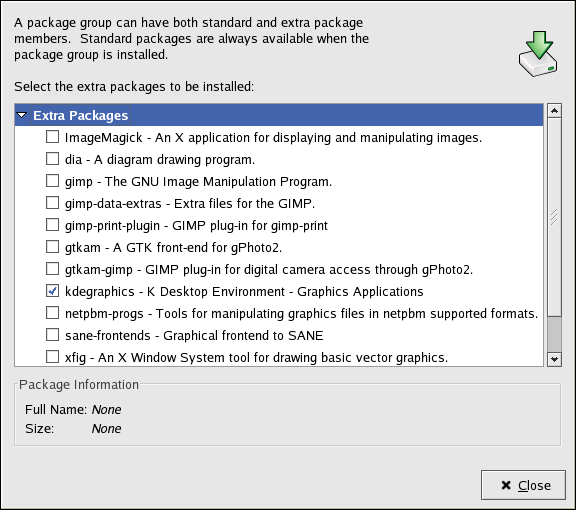Image resolution: width=576 pixels, height=510 pixels.
Task: Select the Extra Packages header row
Action: click(x=279, y=115)
